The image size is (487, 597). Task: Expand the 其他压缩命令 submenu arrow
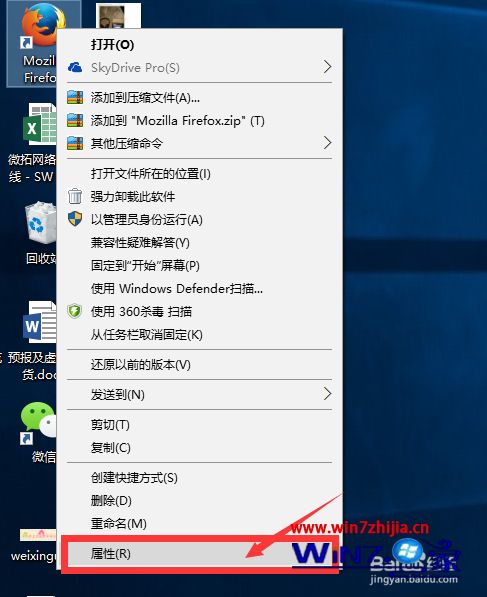tap(327, 143)
